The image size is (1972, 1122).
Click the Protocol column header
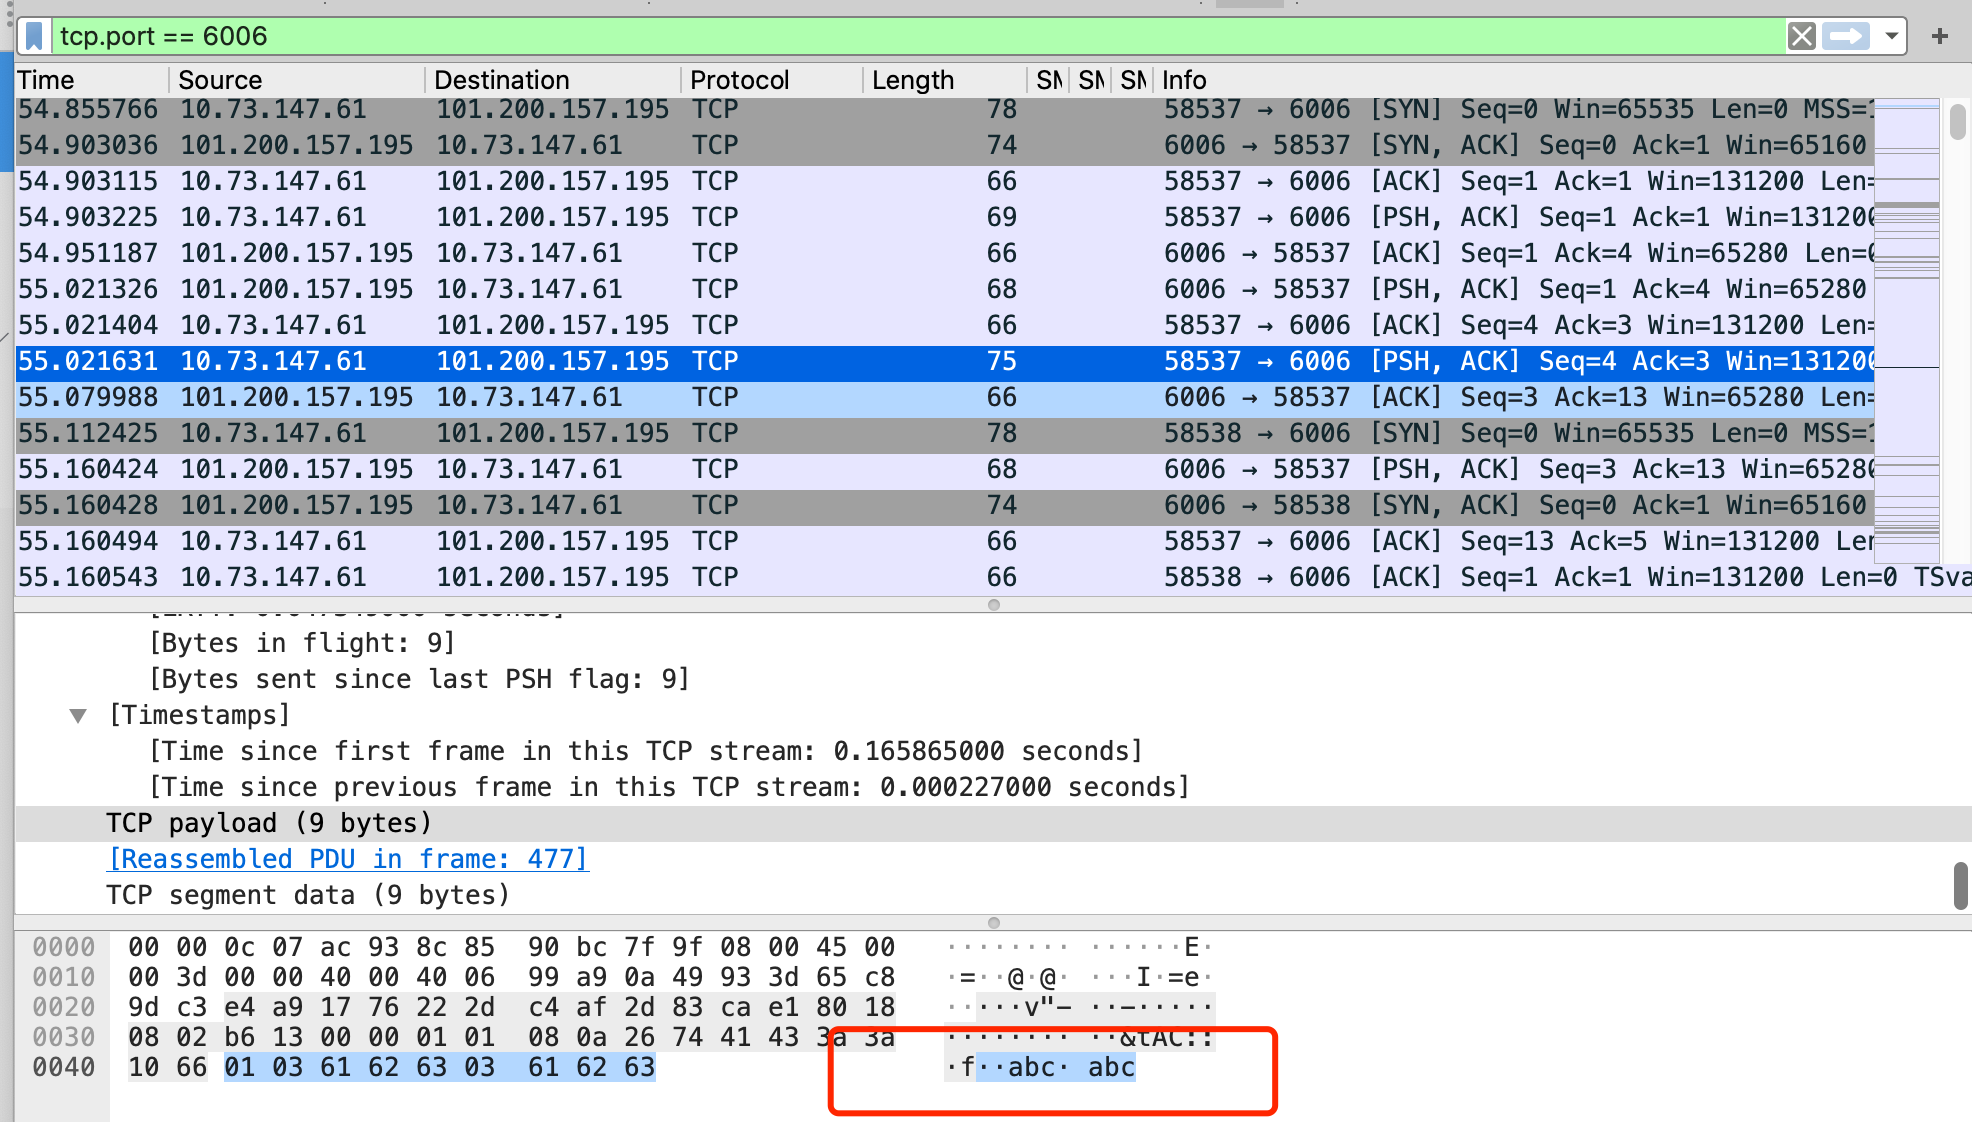click(739, 80)
